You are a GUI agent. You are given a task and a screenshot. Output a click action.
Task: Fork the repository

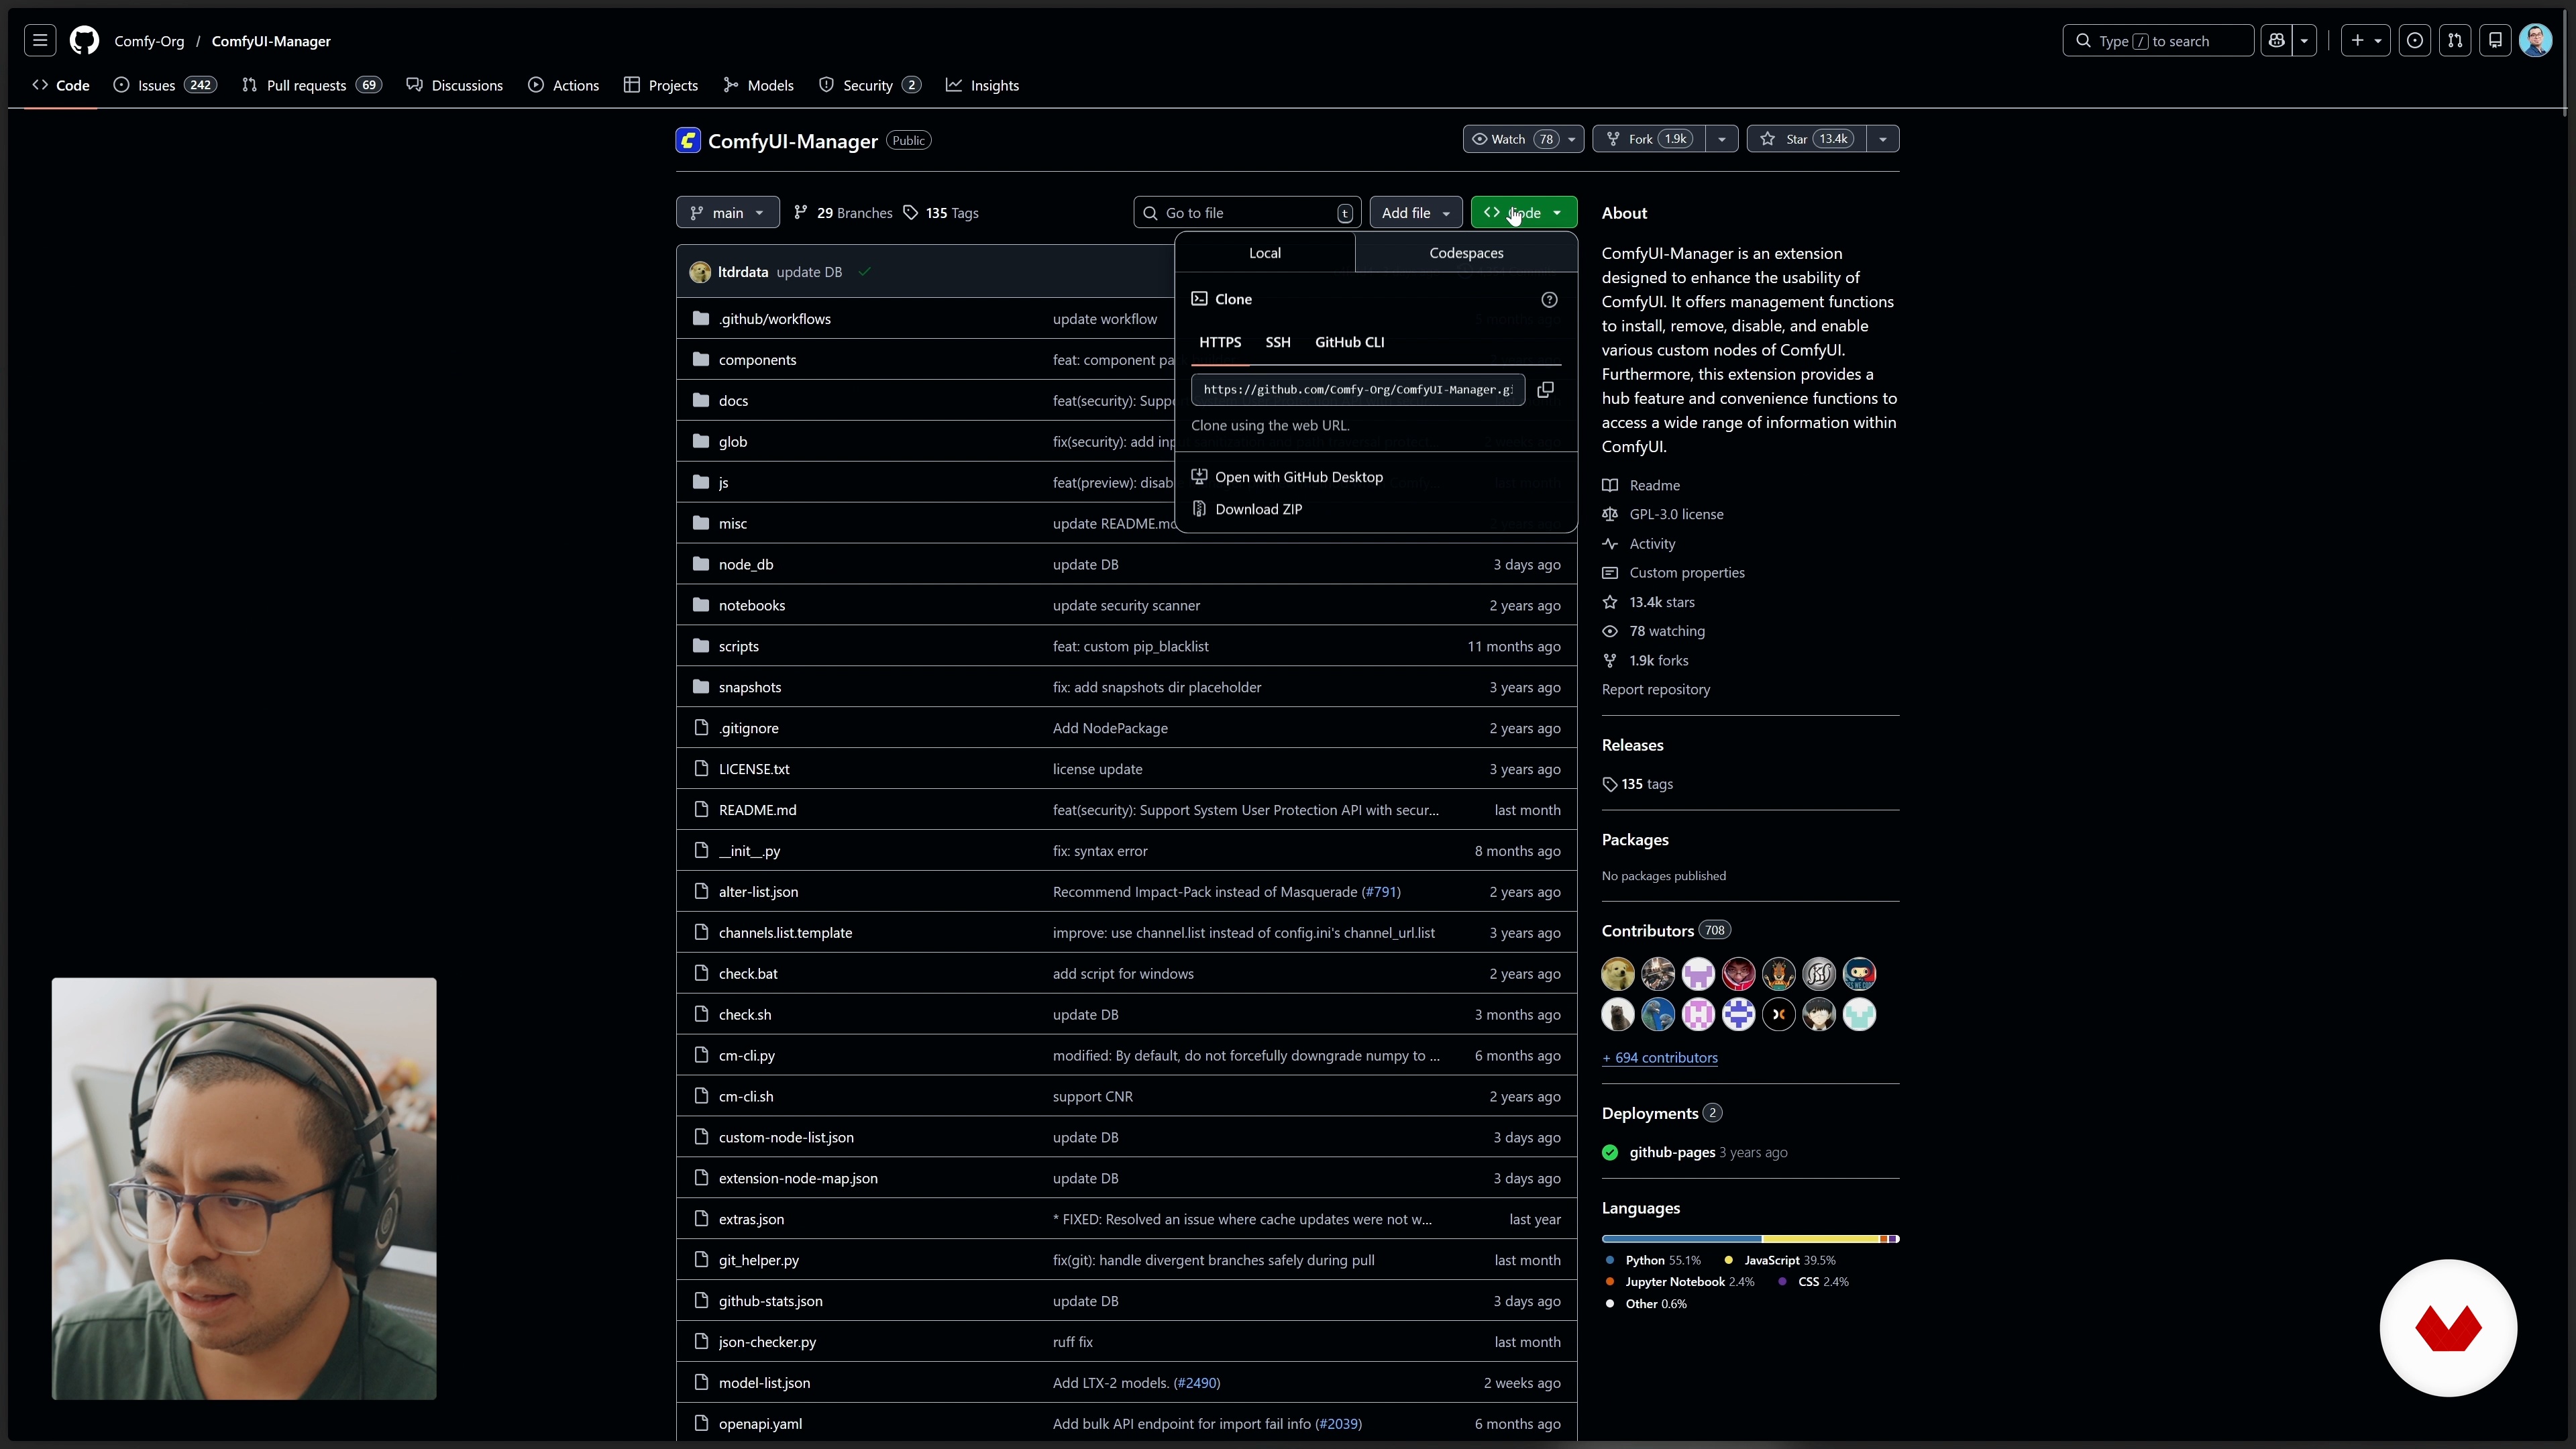tap(1650, 139)
